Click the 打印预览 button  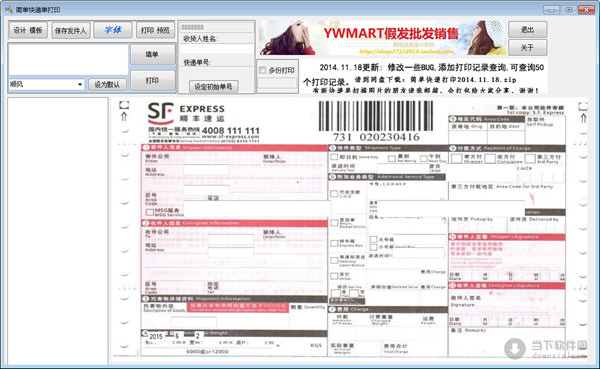point(155,30)
